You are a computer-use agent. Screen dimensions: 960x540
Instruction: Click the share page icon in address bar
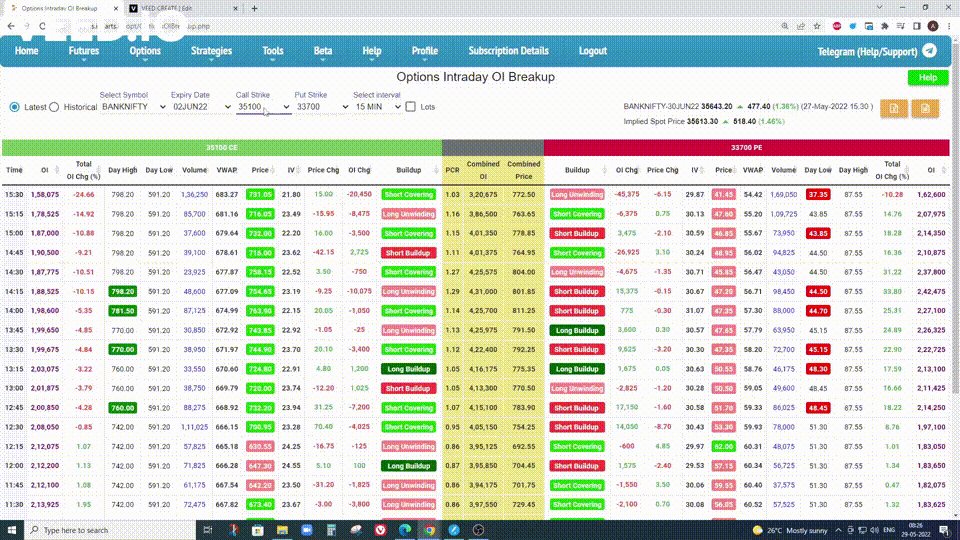click(801, 26)
